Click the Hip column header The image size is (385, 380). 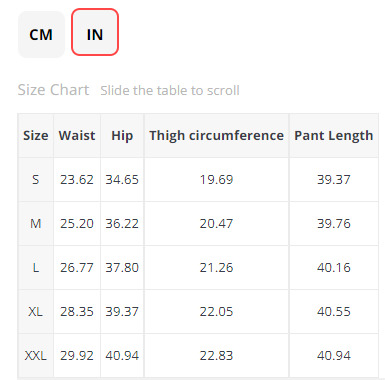click(122, 135)
